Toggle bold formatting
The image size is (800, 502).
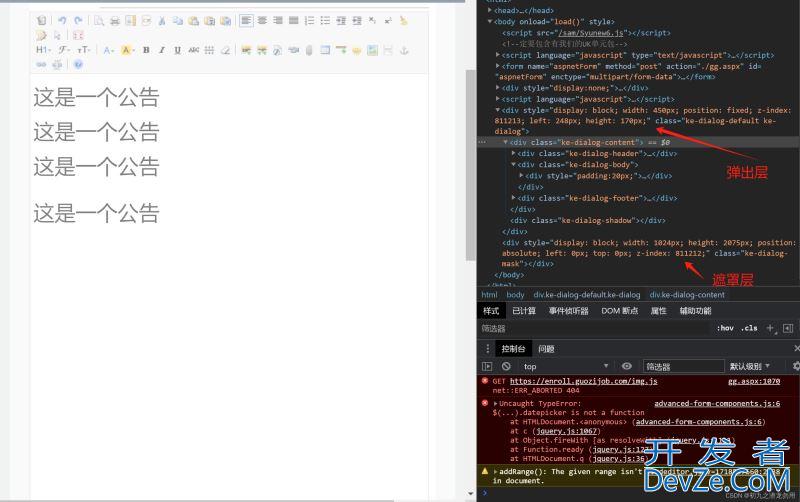146,50
